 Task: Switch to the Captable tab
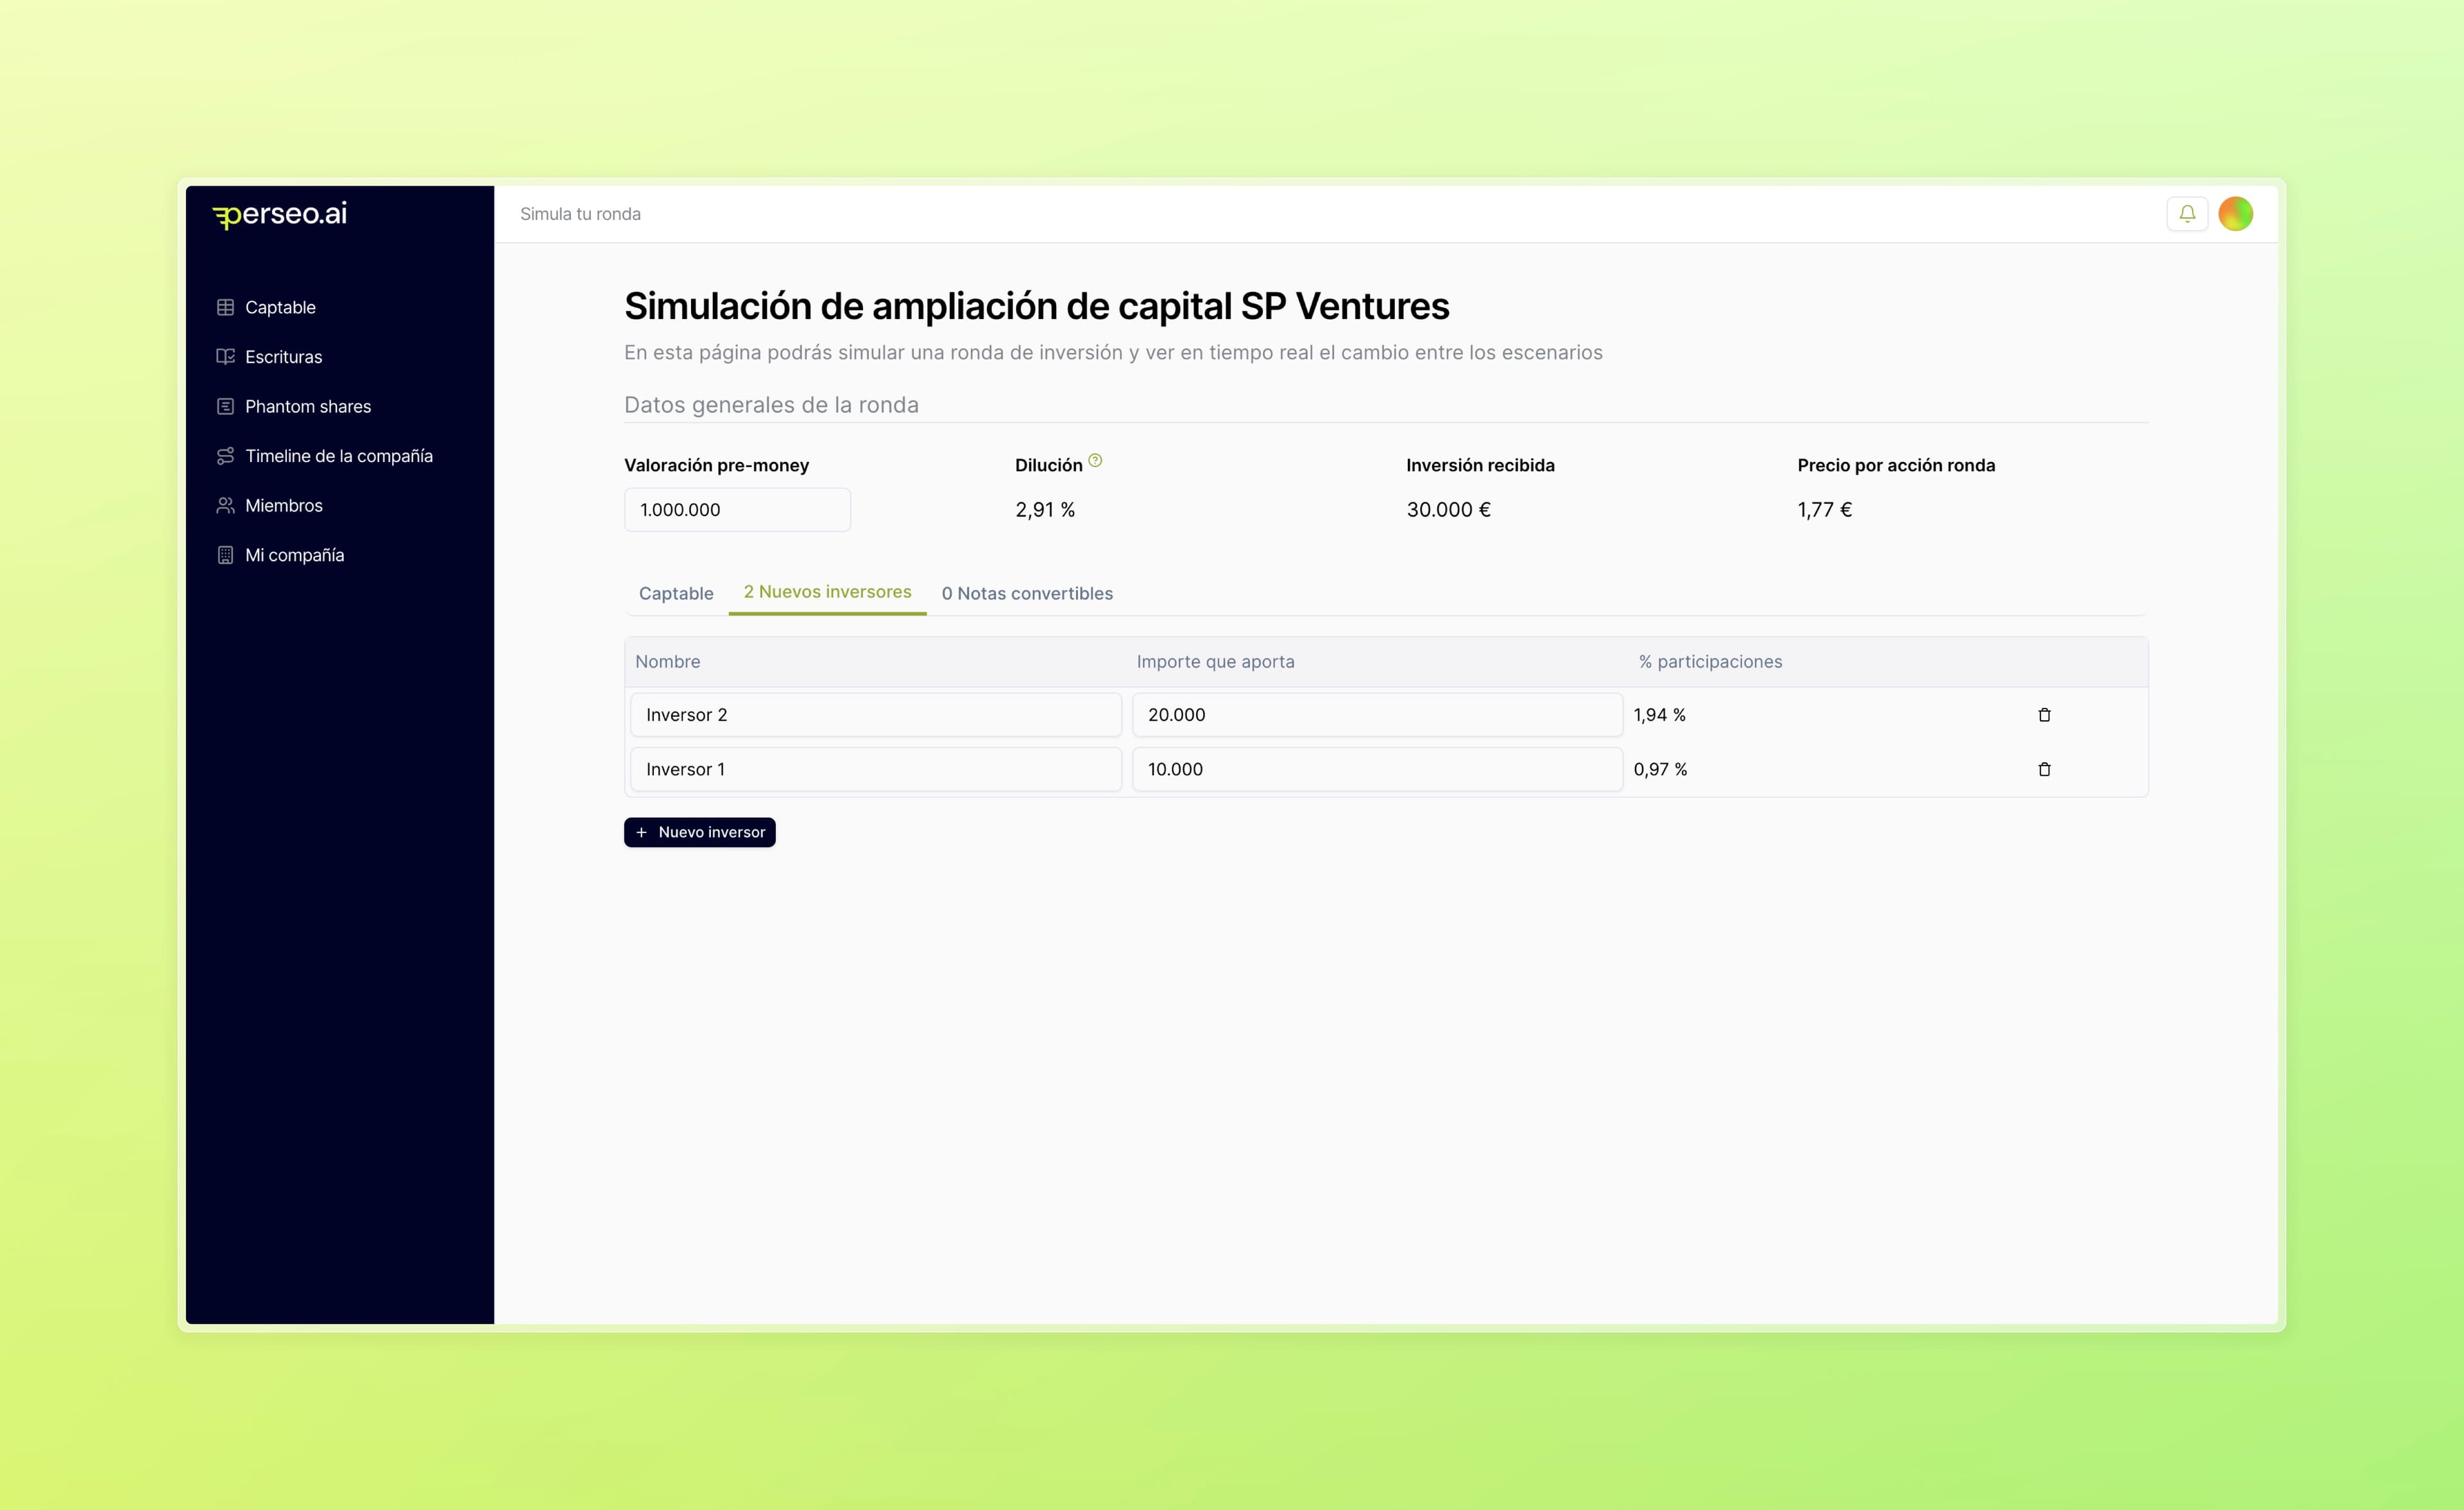pyautogui.click(x=676, y=593)
